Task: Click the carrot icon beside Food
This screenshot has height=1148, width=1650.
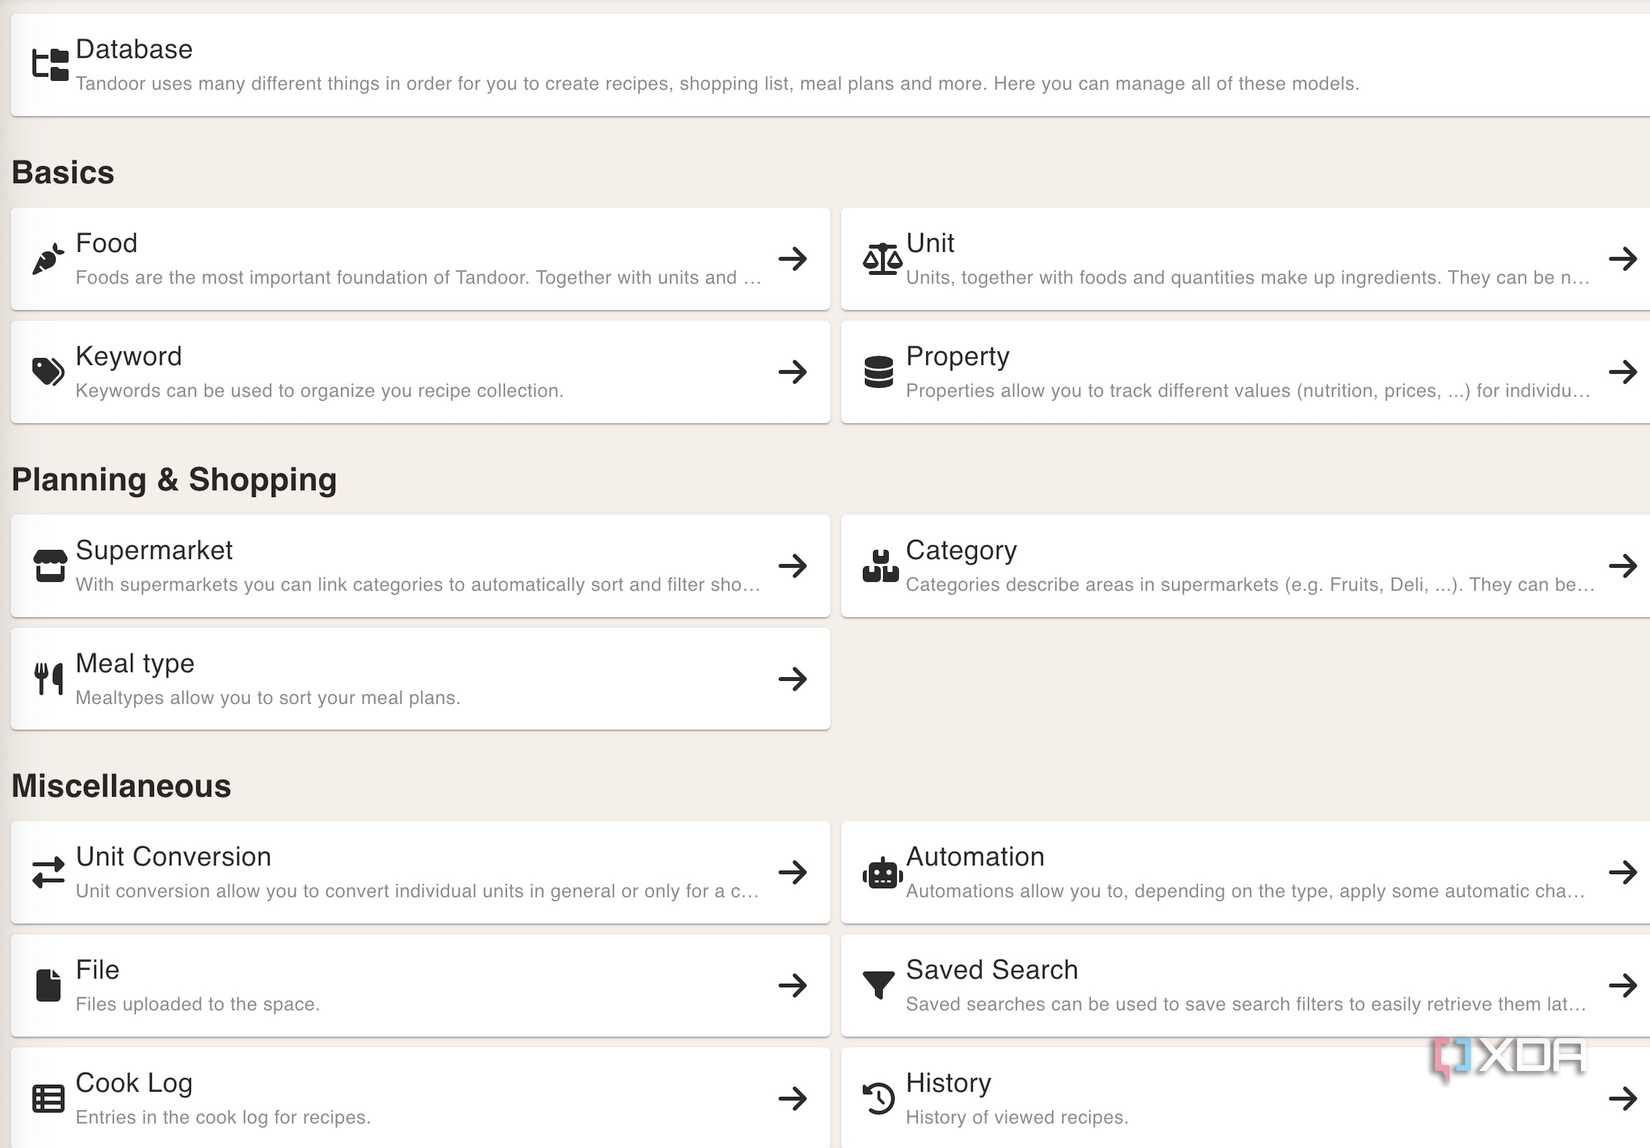Action: click(48, 259)
